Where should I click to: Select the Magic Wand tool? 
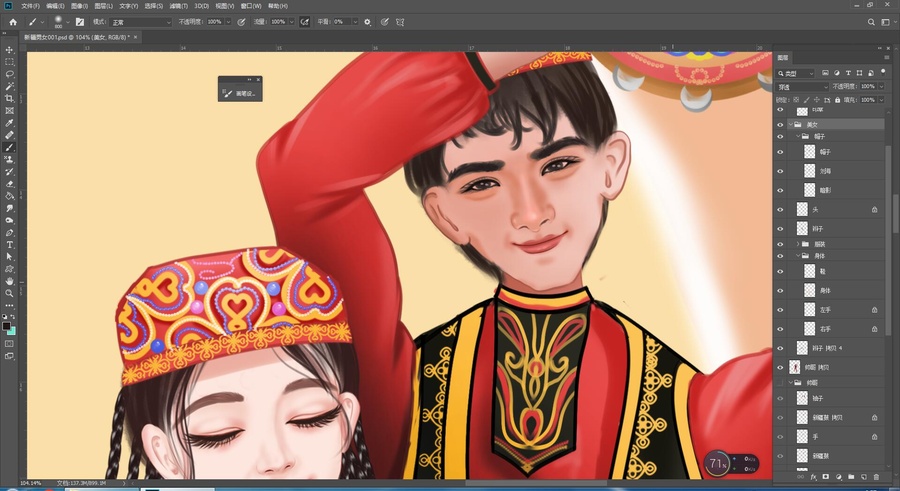9,86
